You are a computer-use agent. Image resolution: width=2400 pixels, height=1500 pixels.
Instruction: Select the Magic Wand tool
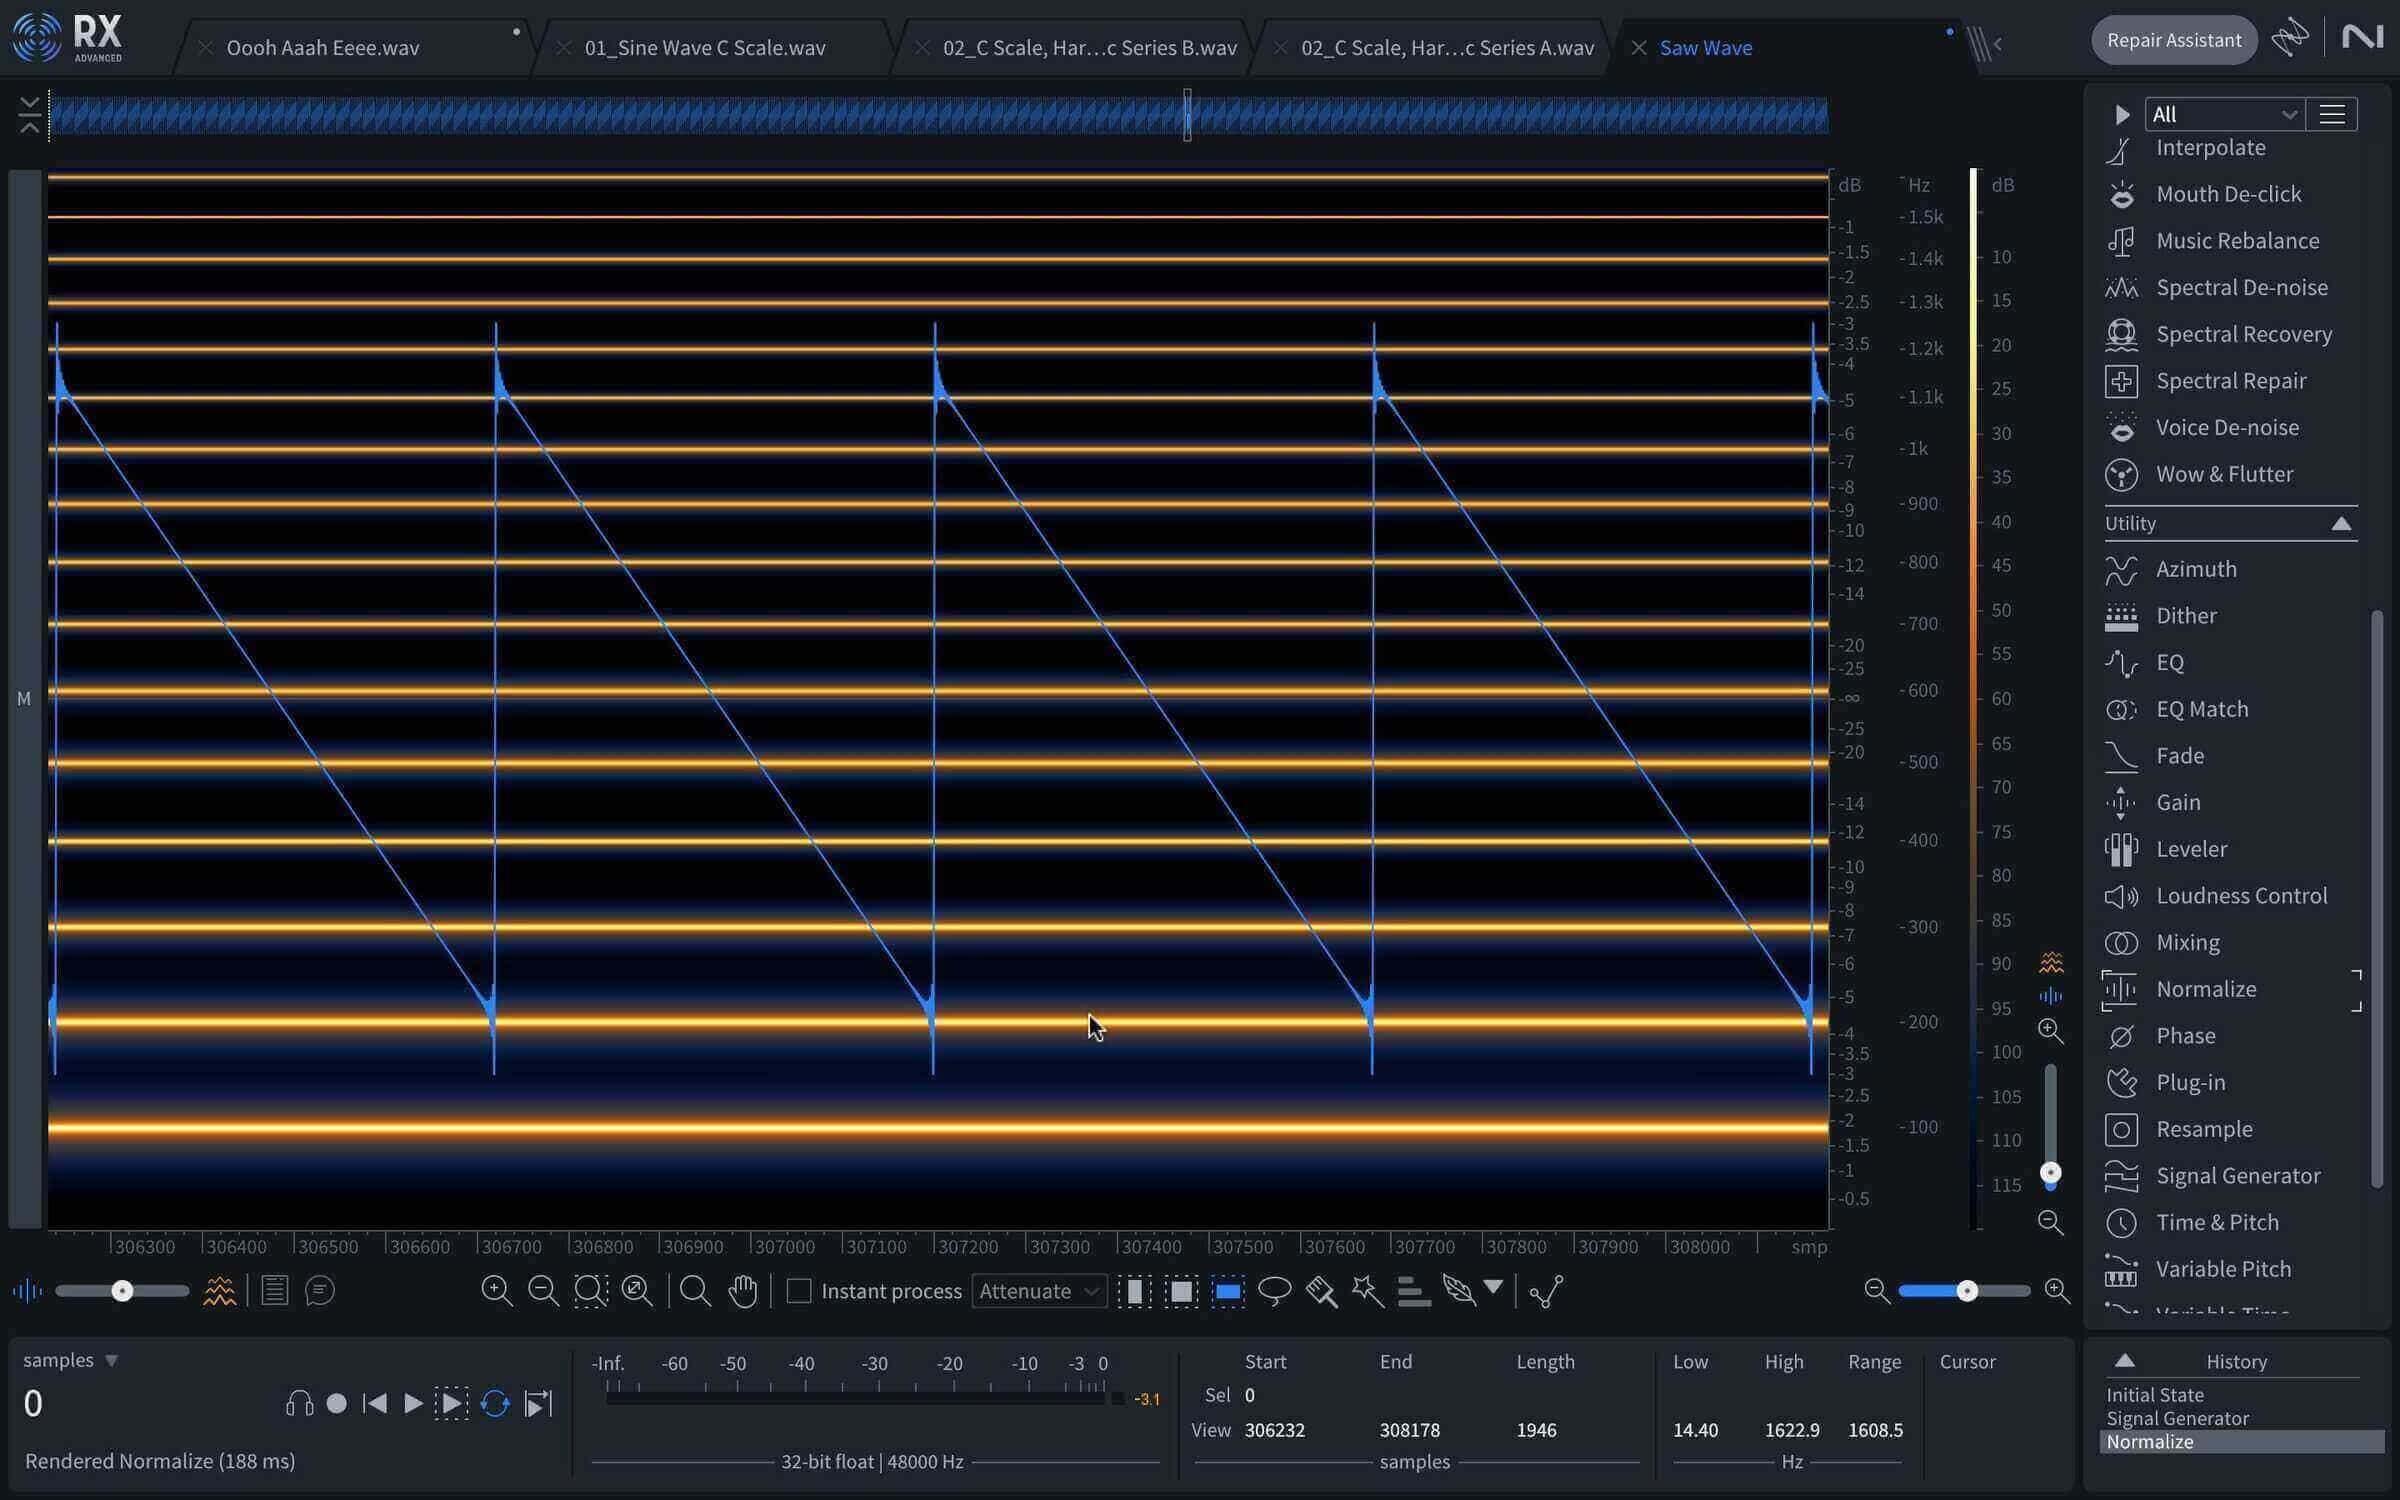tap(1367, 1291)
